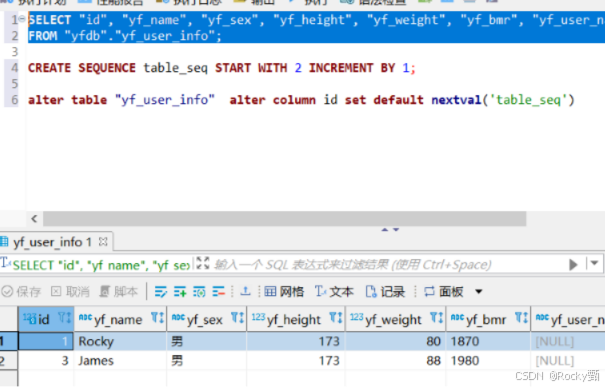Click the filter/sort icon in yf_name column
This screenshot has width=605, height=387.
point(157,318)
